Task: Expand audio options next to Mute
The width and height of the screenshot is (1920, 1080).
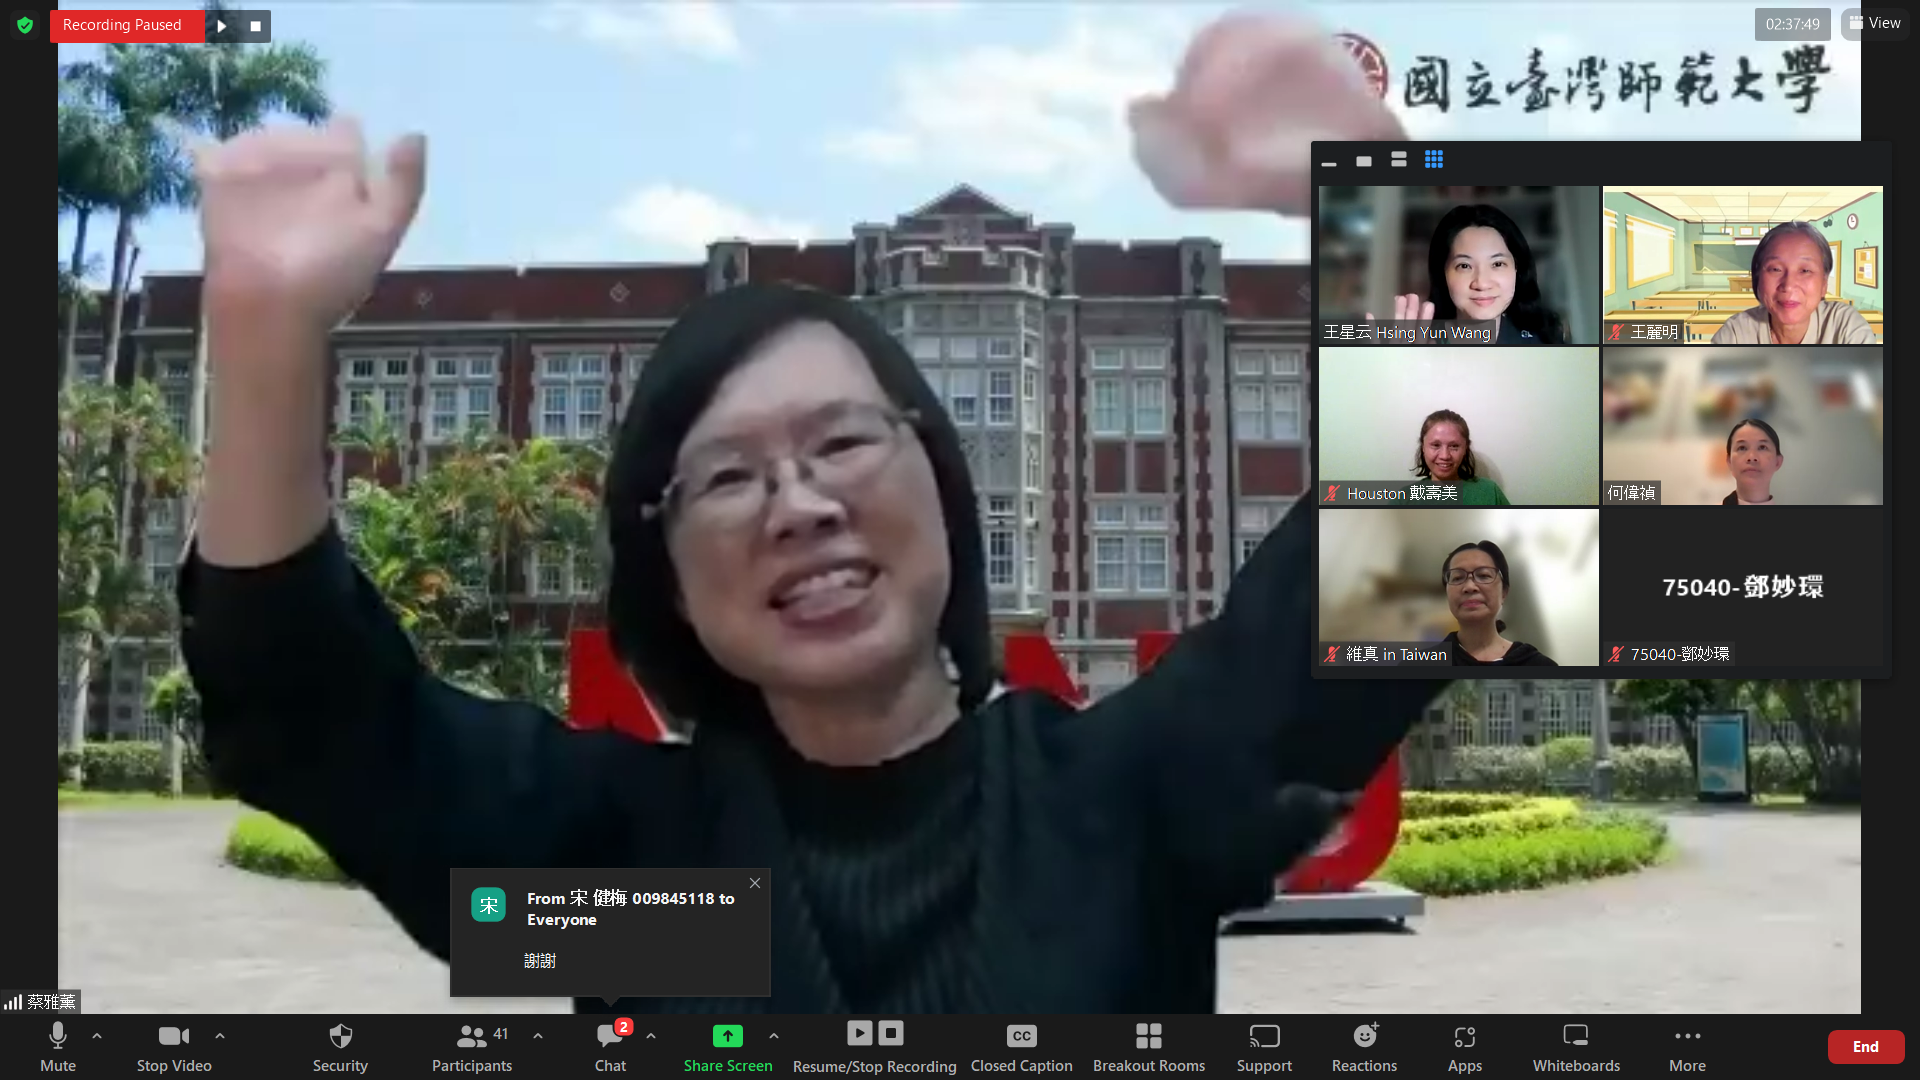Action: tap(96, 1037)
